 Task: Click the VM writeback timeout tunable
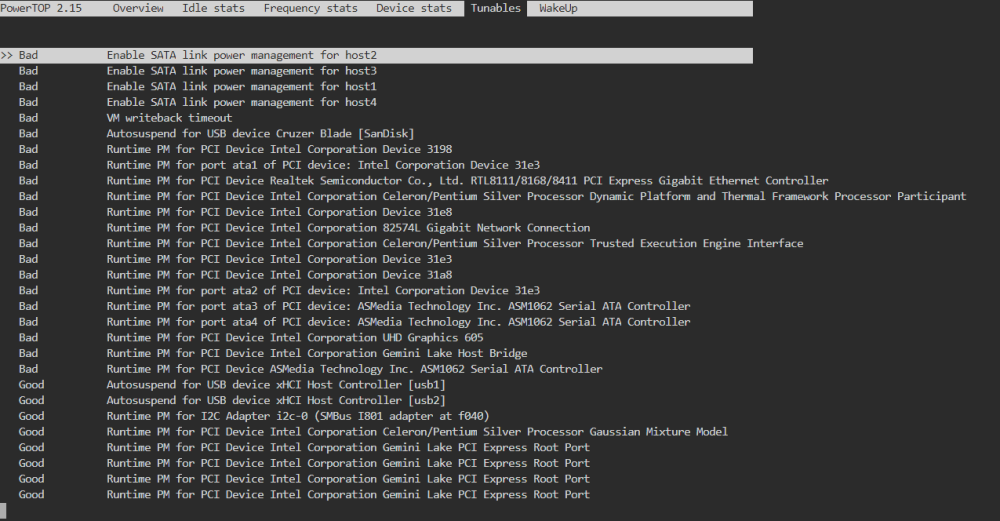coord(125,118)
